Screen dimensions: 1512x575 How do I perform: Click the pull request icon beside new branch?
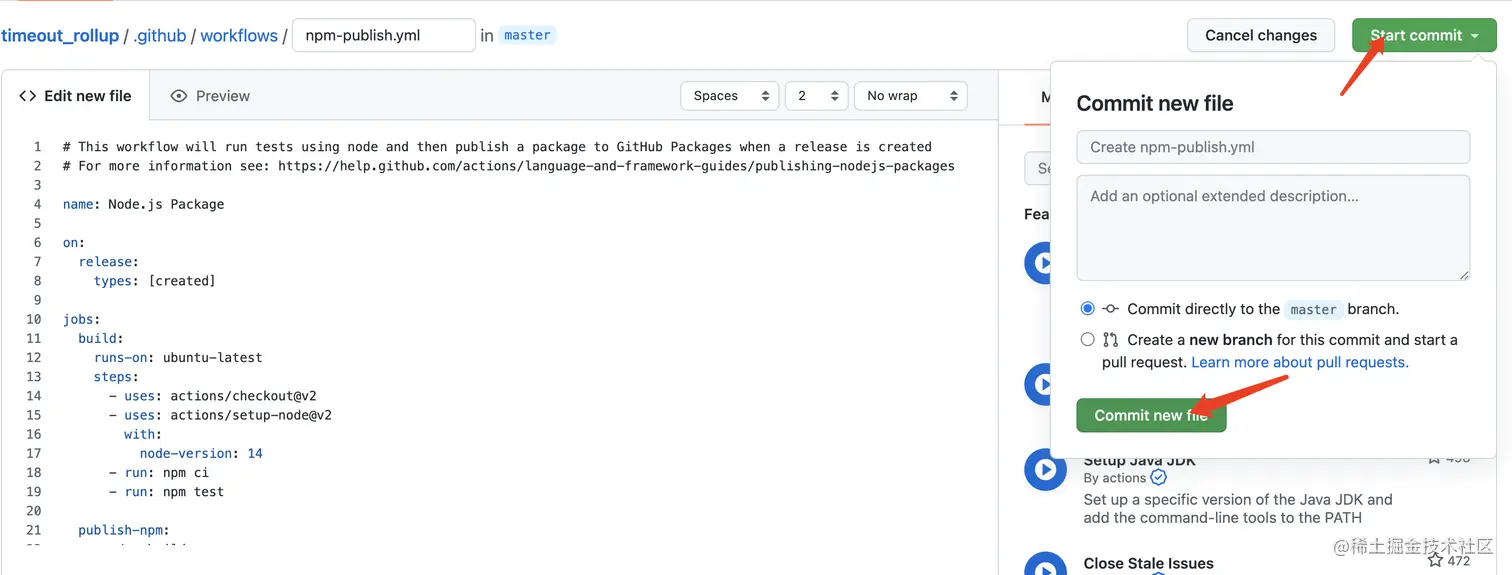click(1110, 340)
